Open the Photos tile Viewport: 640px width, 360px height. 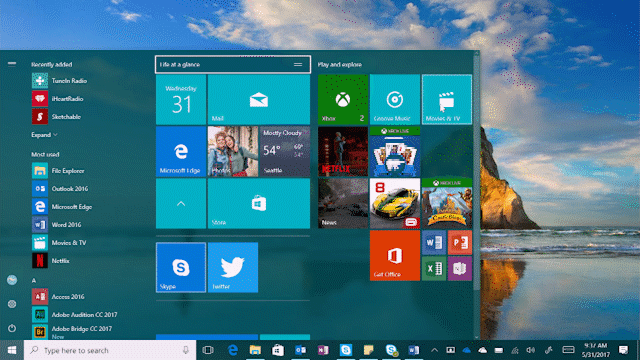point(233,151)
